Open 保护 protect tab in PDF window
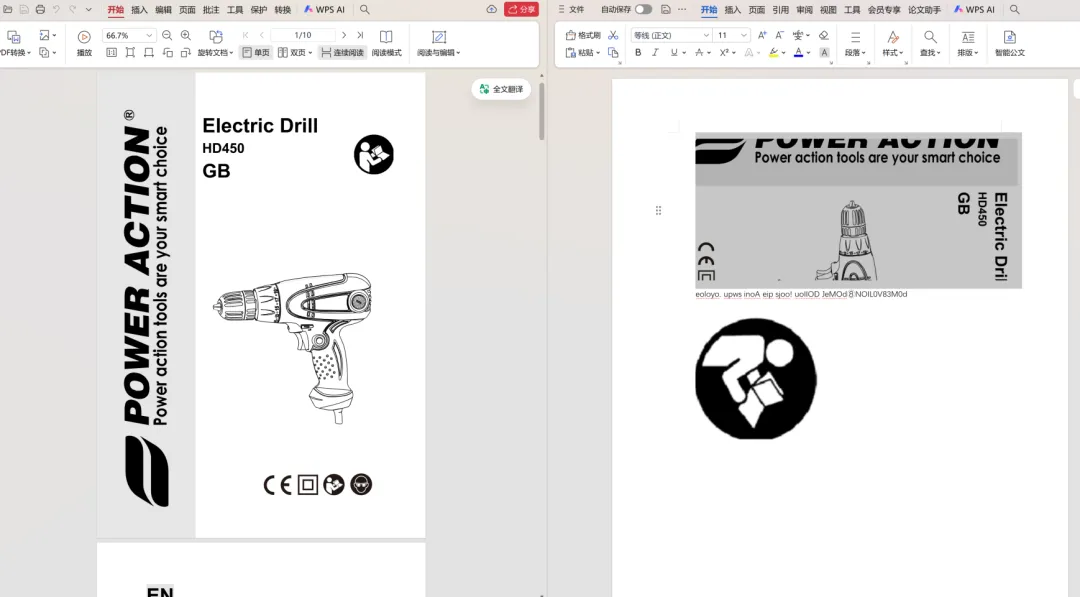Viewport: 1080px width, 597px height. 259,10
